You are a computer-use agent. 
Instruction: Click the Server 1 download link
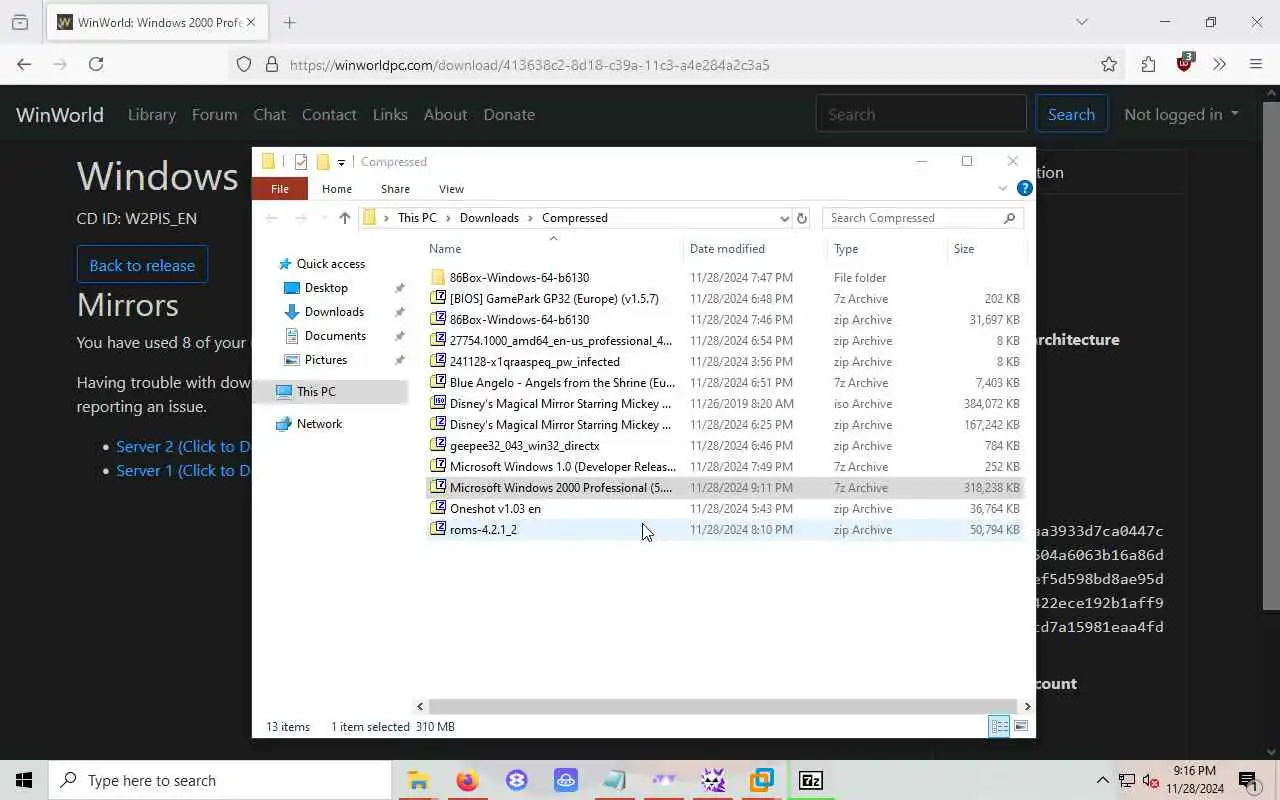pos(183,470)
